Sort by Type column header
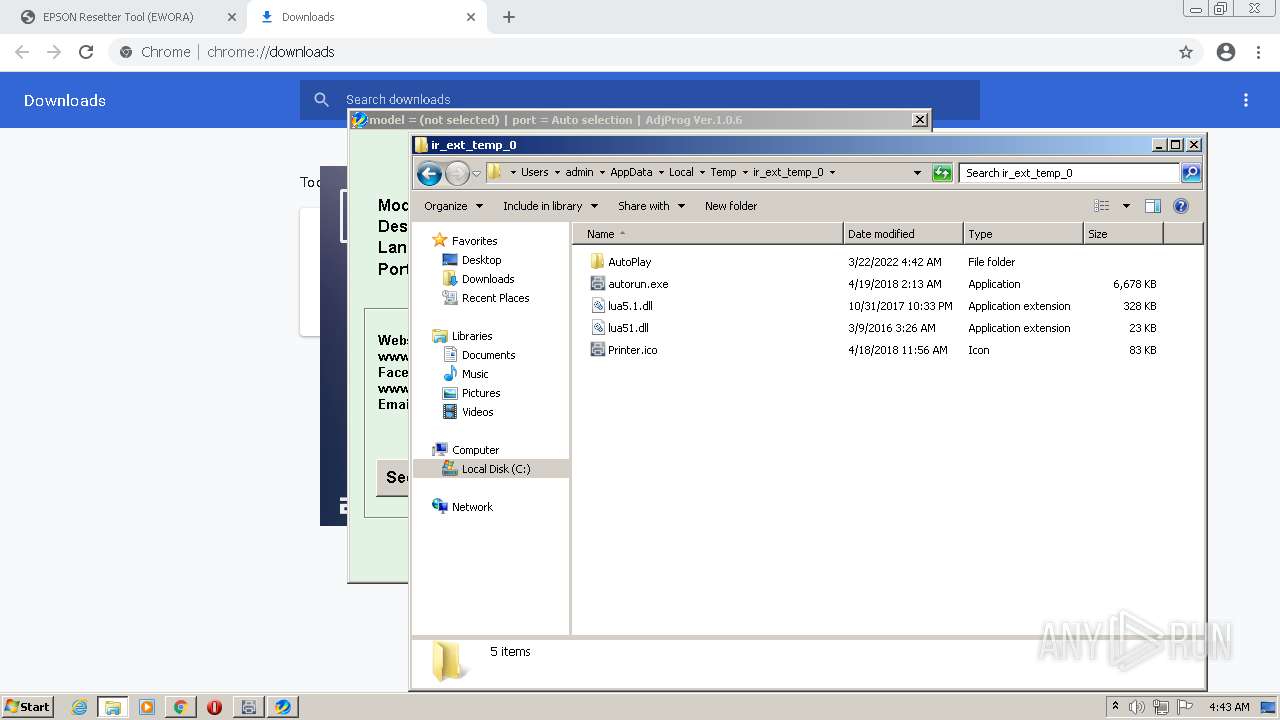Viewport: 1280px width, 720px height. [1023, 234]
